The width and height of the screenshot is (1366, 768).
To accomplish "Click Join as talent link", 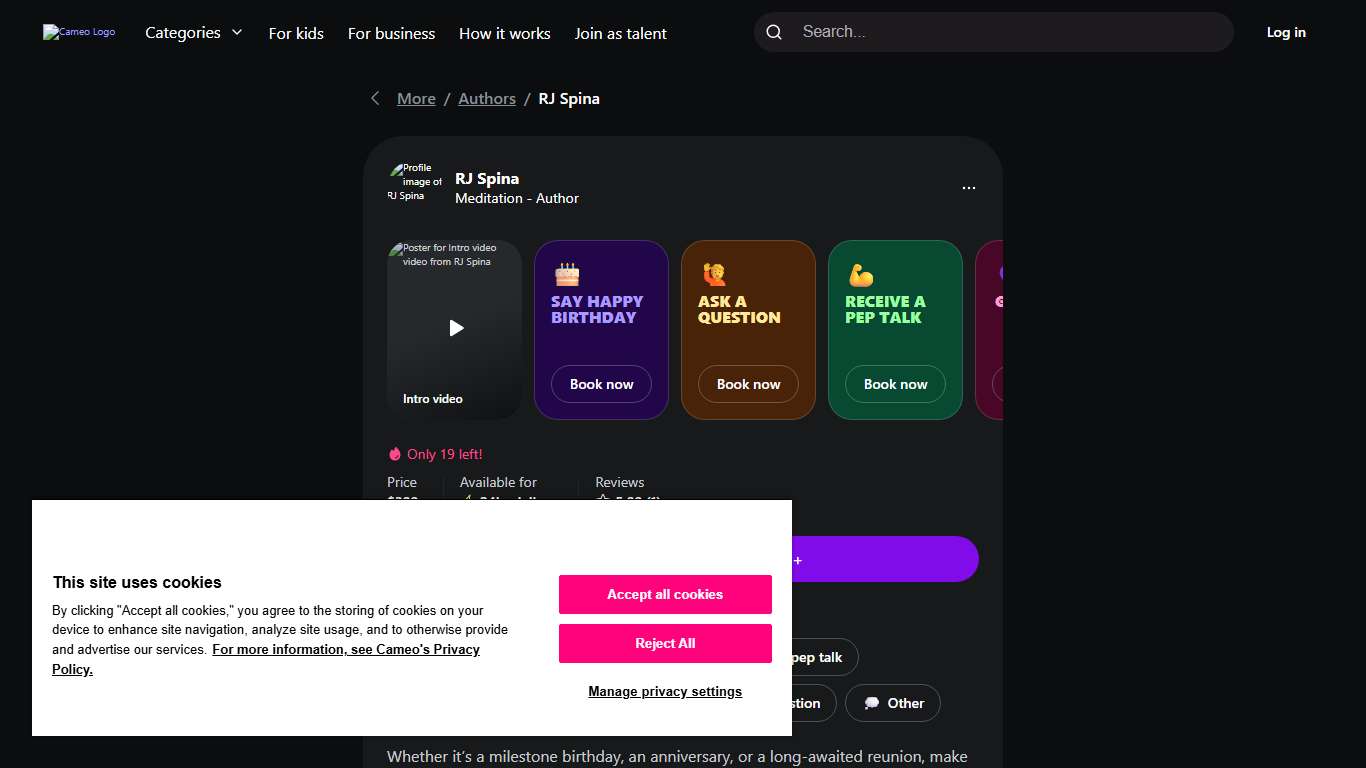I will pyautogui.click(x=620, y=33).
